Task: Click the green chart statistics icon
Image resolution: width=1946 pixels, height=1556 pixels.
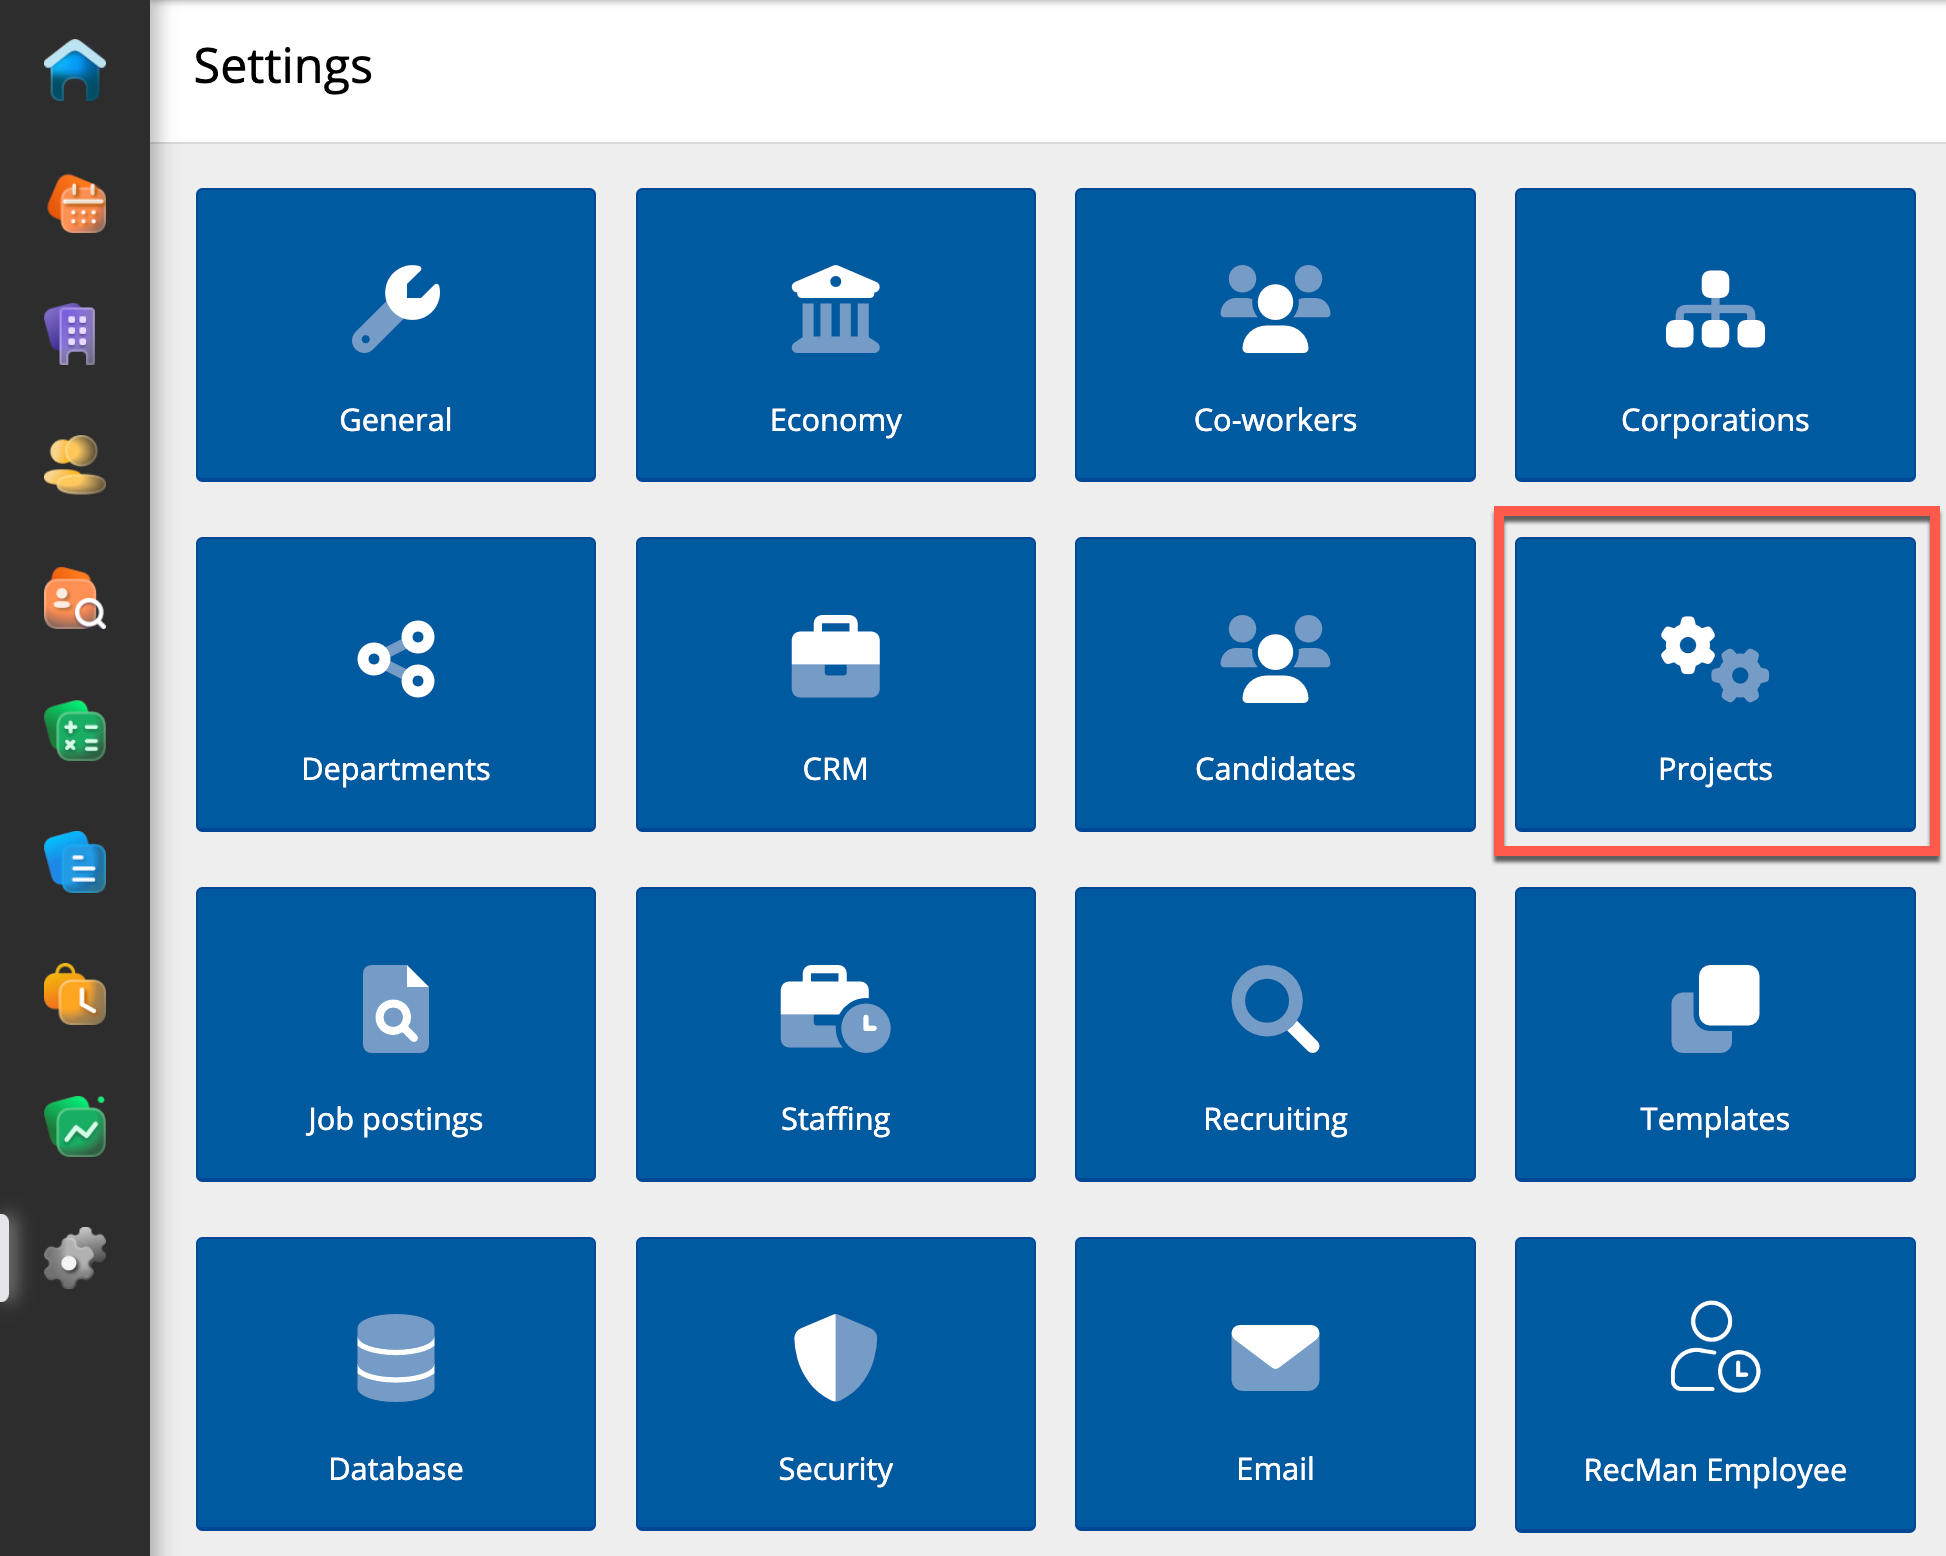Action: click(75, 1127)
